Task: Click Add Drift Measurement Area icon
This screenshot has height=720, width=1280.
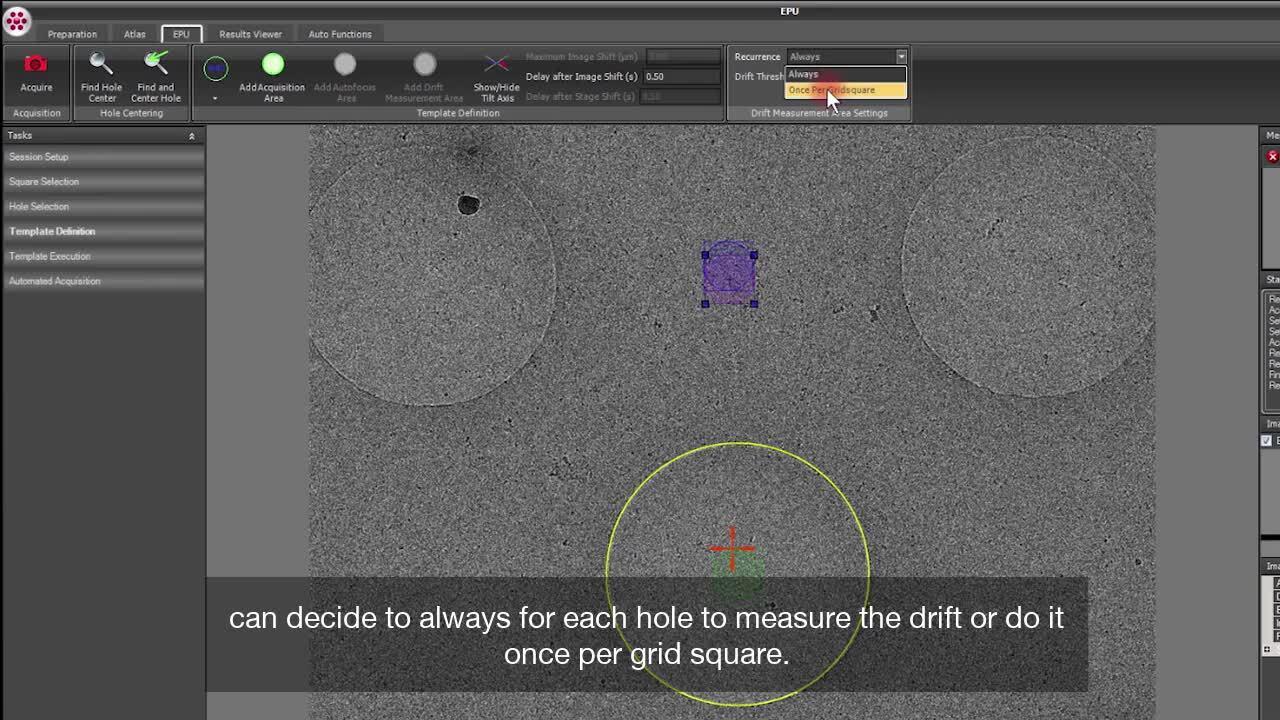Action: pyautogui.click(x=424, y=66)
